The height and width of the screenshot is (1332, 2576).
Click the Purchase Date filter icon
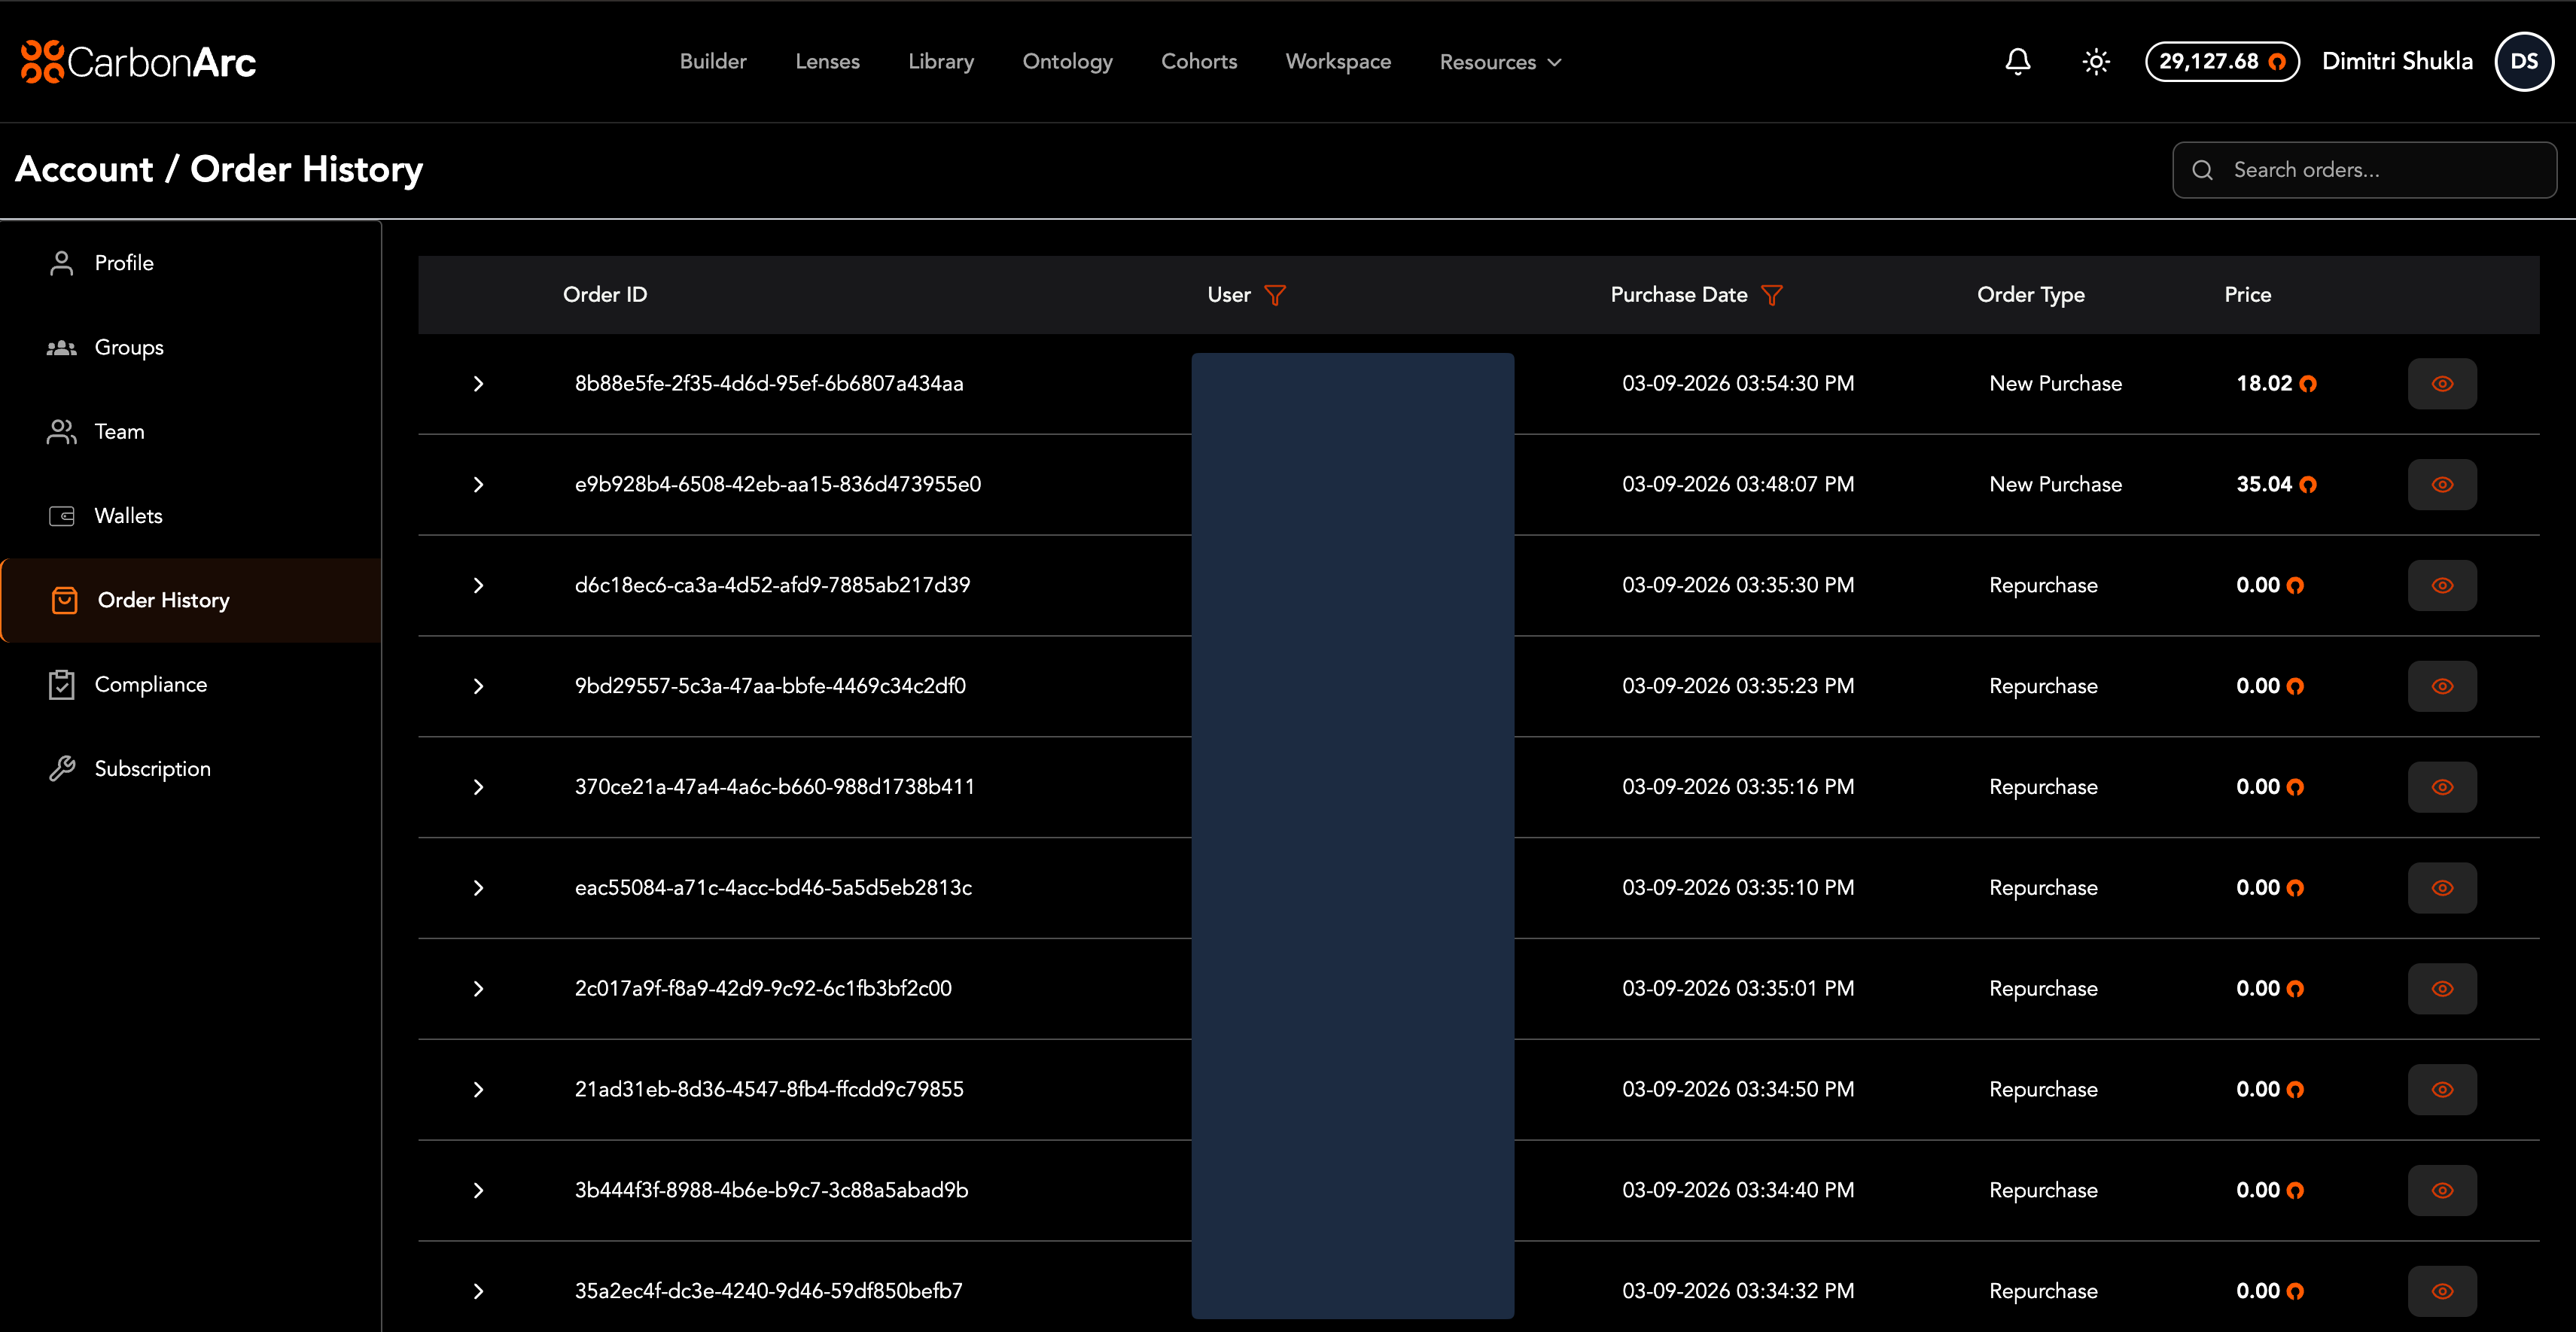(x=1772, y=295)
